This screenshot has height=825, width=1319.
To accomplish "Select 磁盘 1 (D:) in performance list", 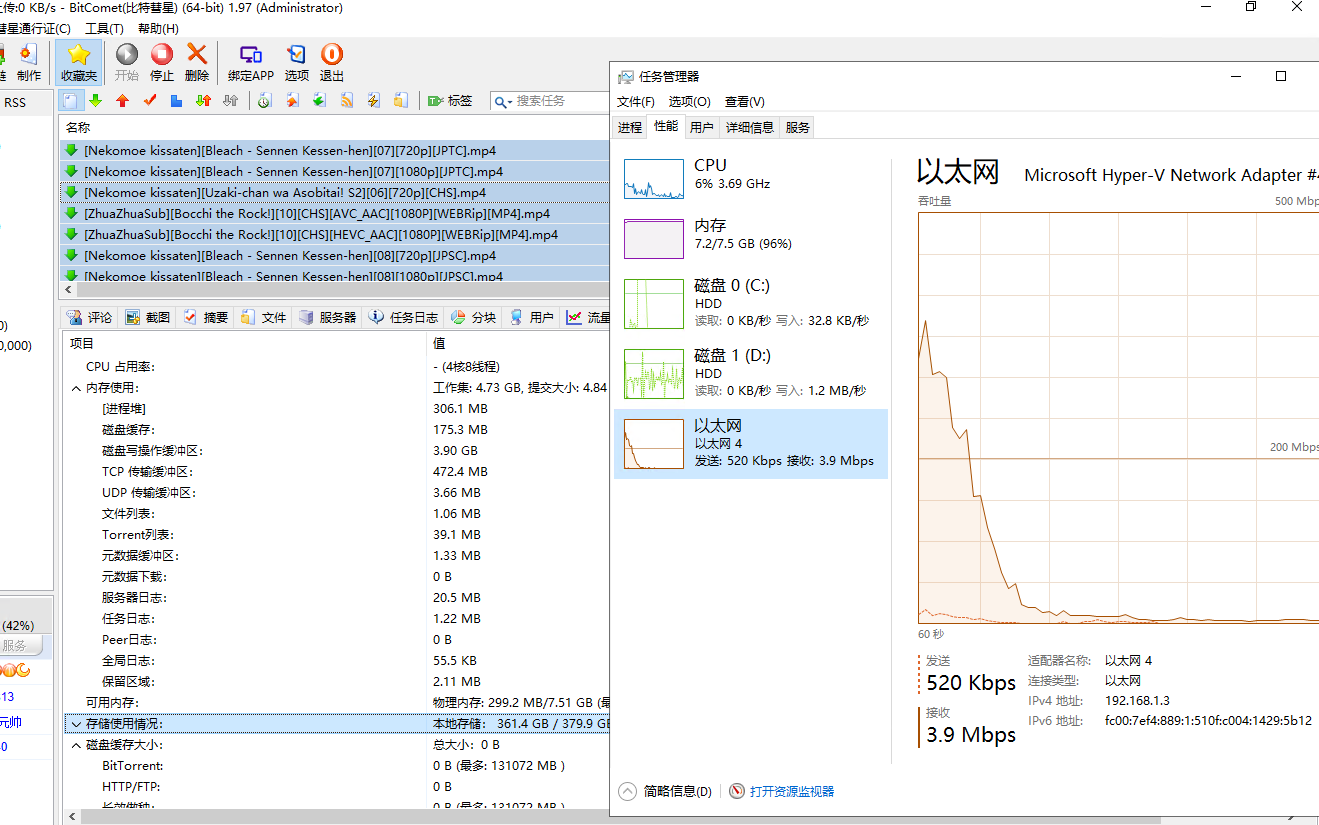I will (751, 373).
